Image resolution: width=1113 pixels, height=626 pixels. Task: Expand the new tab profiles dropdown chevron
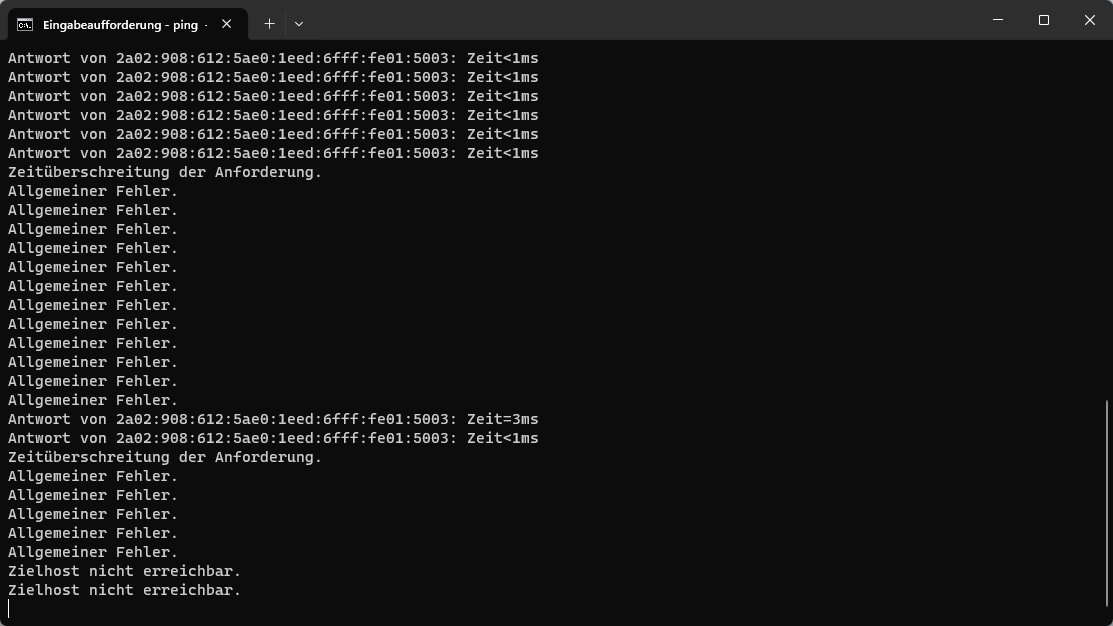tap(299, 24)
